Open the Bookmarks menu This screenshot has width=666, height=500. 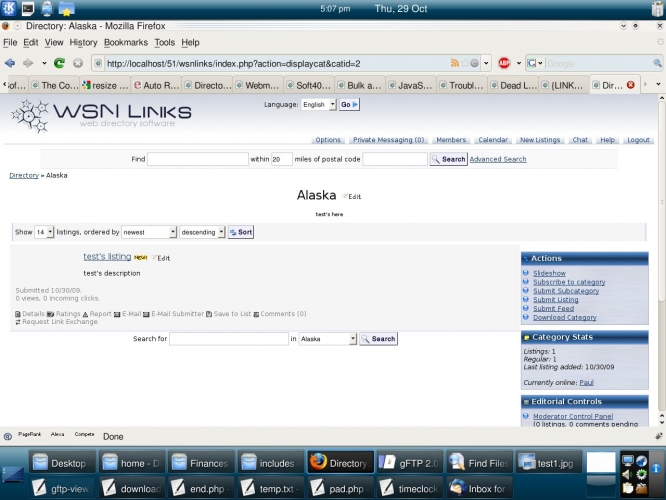(125, 43)
